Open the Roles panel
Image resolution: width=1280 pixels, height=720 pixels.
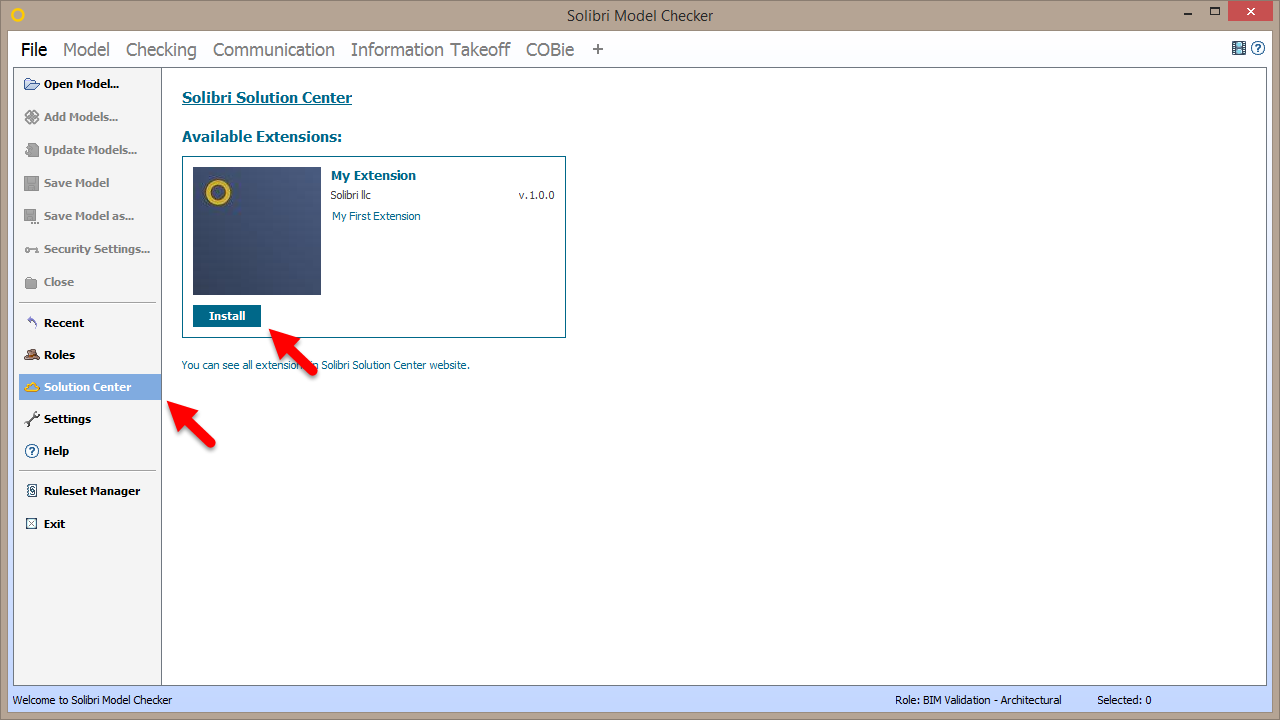tap(30, 354)
